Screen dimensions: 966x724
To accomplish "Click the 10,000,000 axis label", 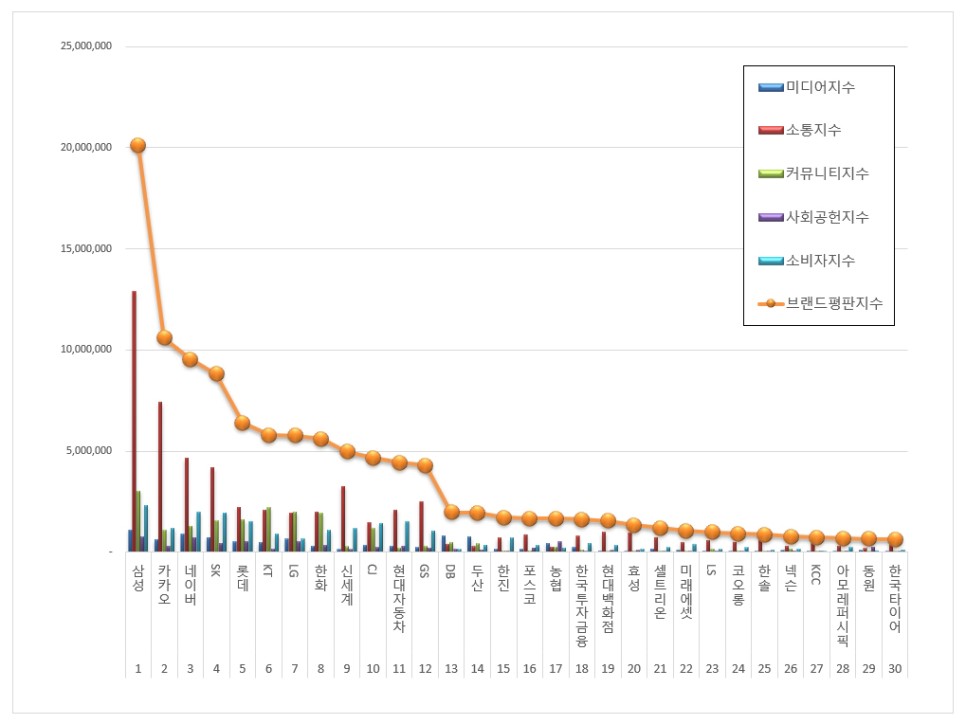I will click(x=86, y=349).
